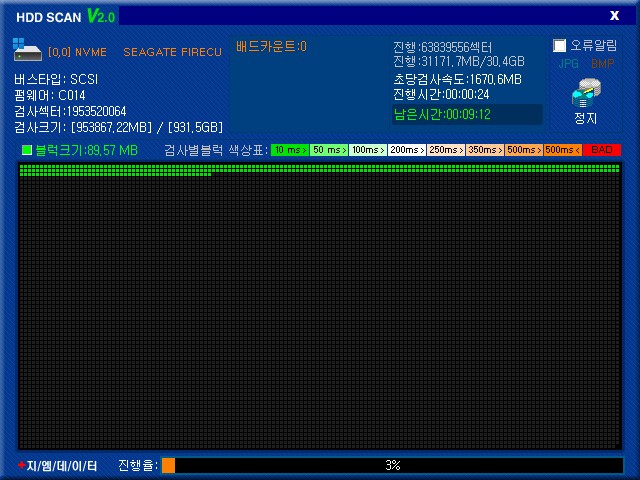Click the 10 ms green legend swatch
The width and height of the screenshot is (640, 480).
tap(290, 150)
